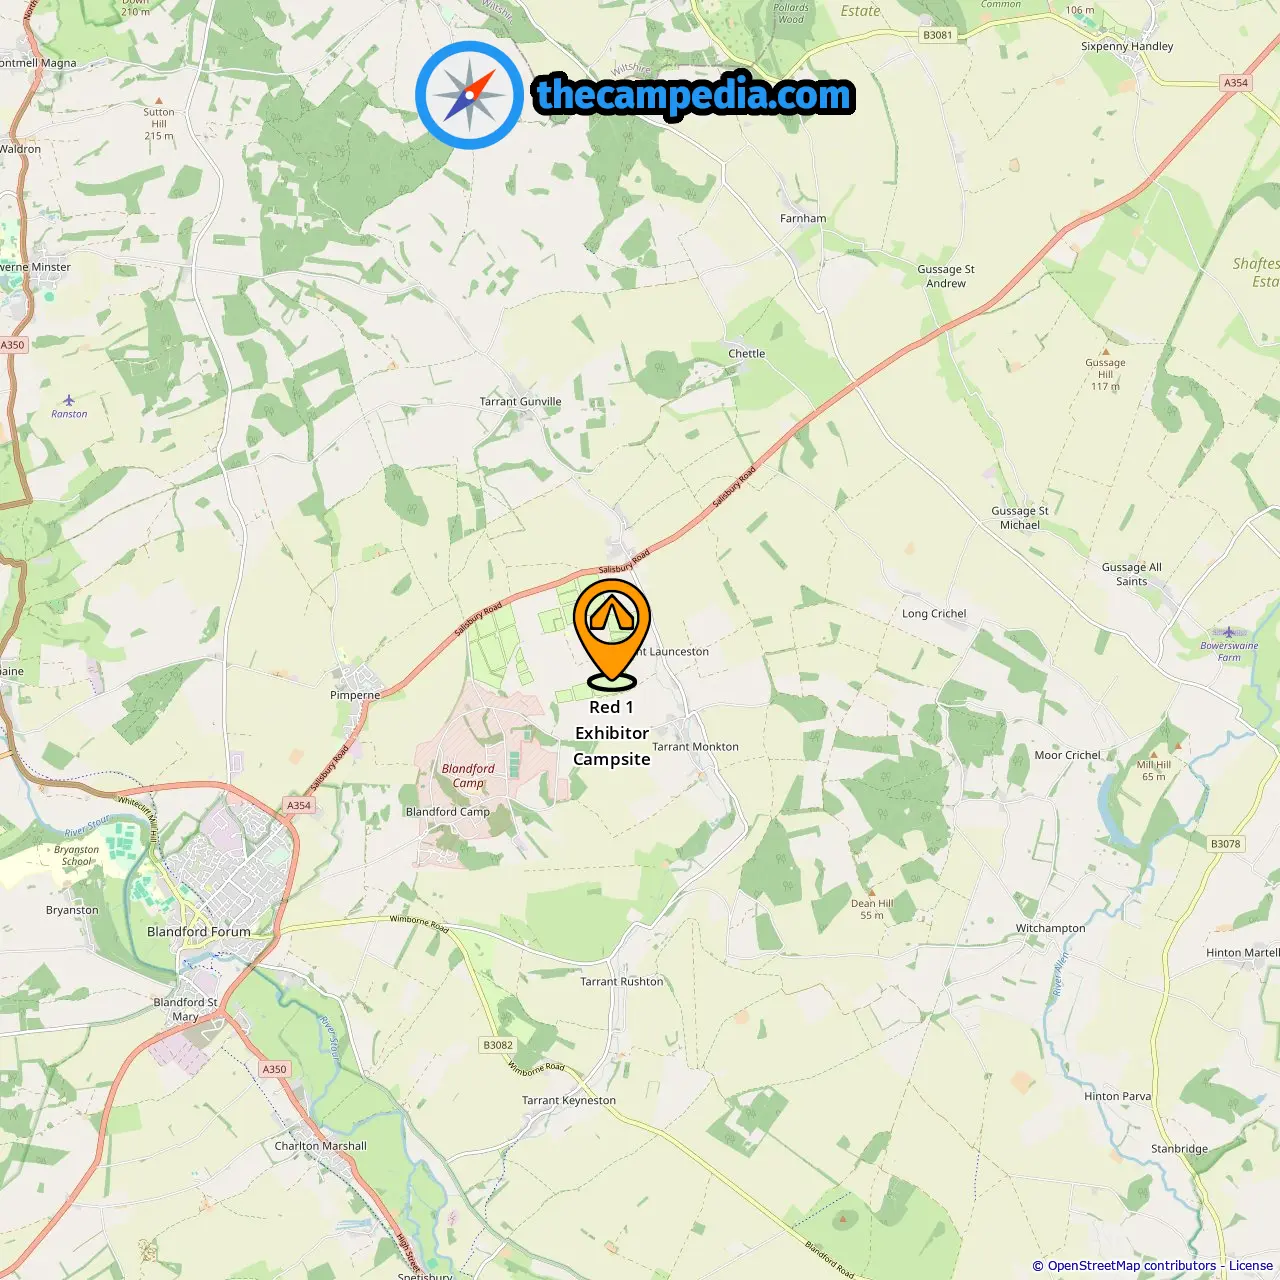Click the blue compass logo icon
The height and width of the screenshot is (1280, 1280).
469,95
